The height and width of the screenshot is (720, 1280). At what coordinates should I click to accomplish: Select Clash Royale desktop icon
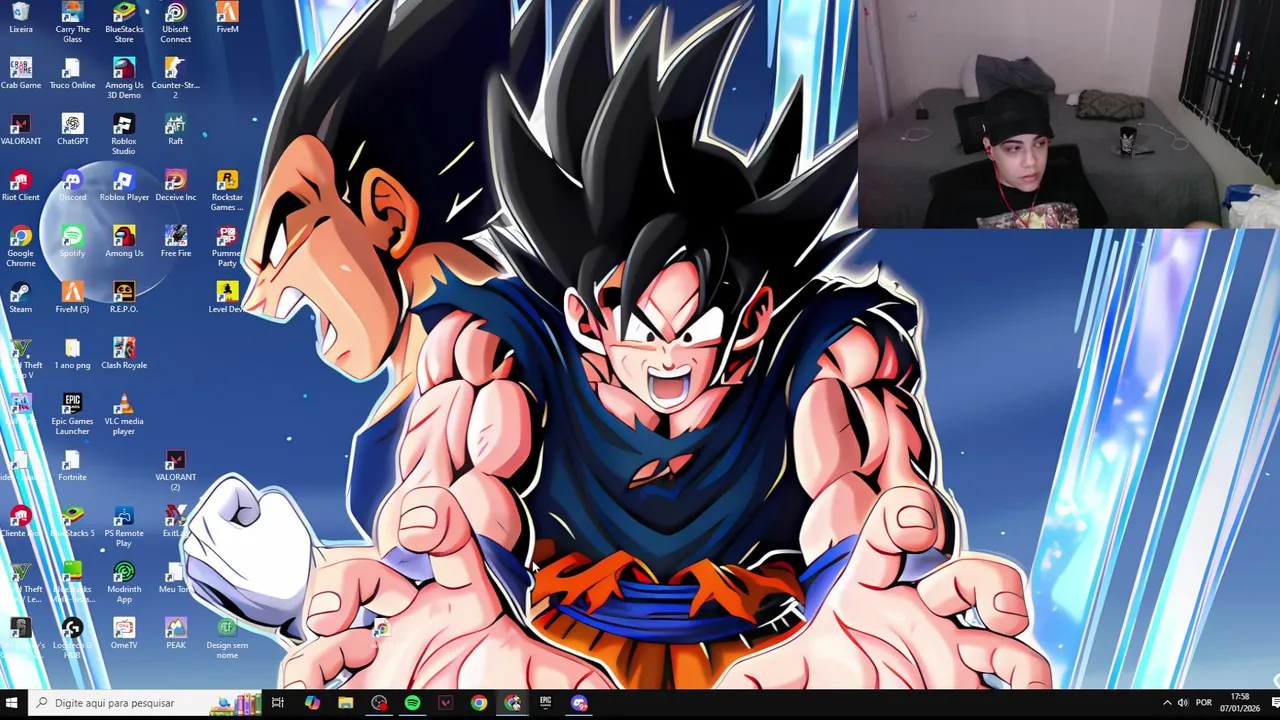pos(124,354)
